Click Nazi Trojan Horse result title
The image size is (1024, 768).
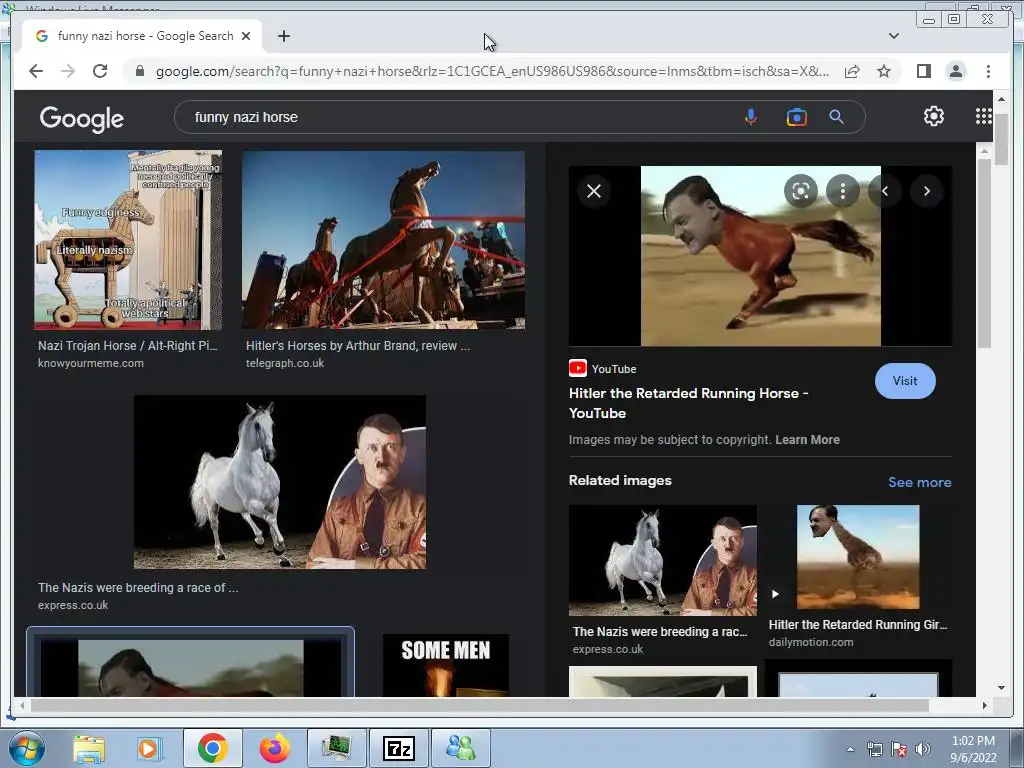point(127,345)
